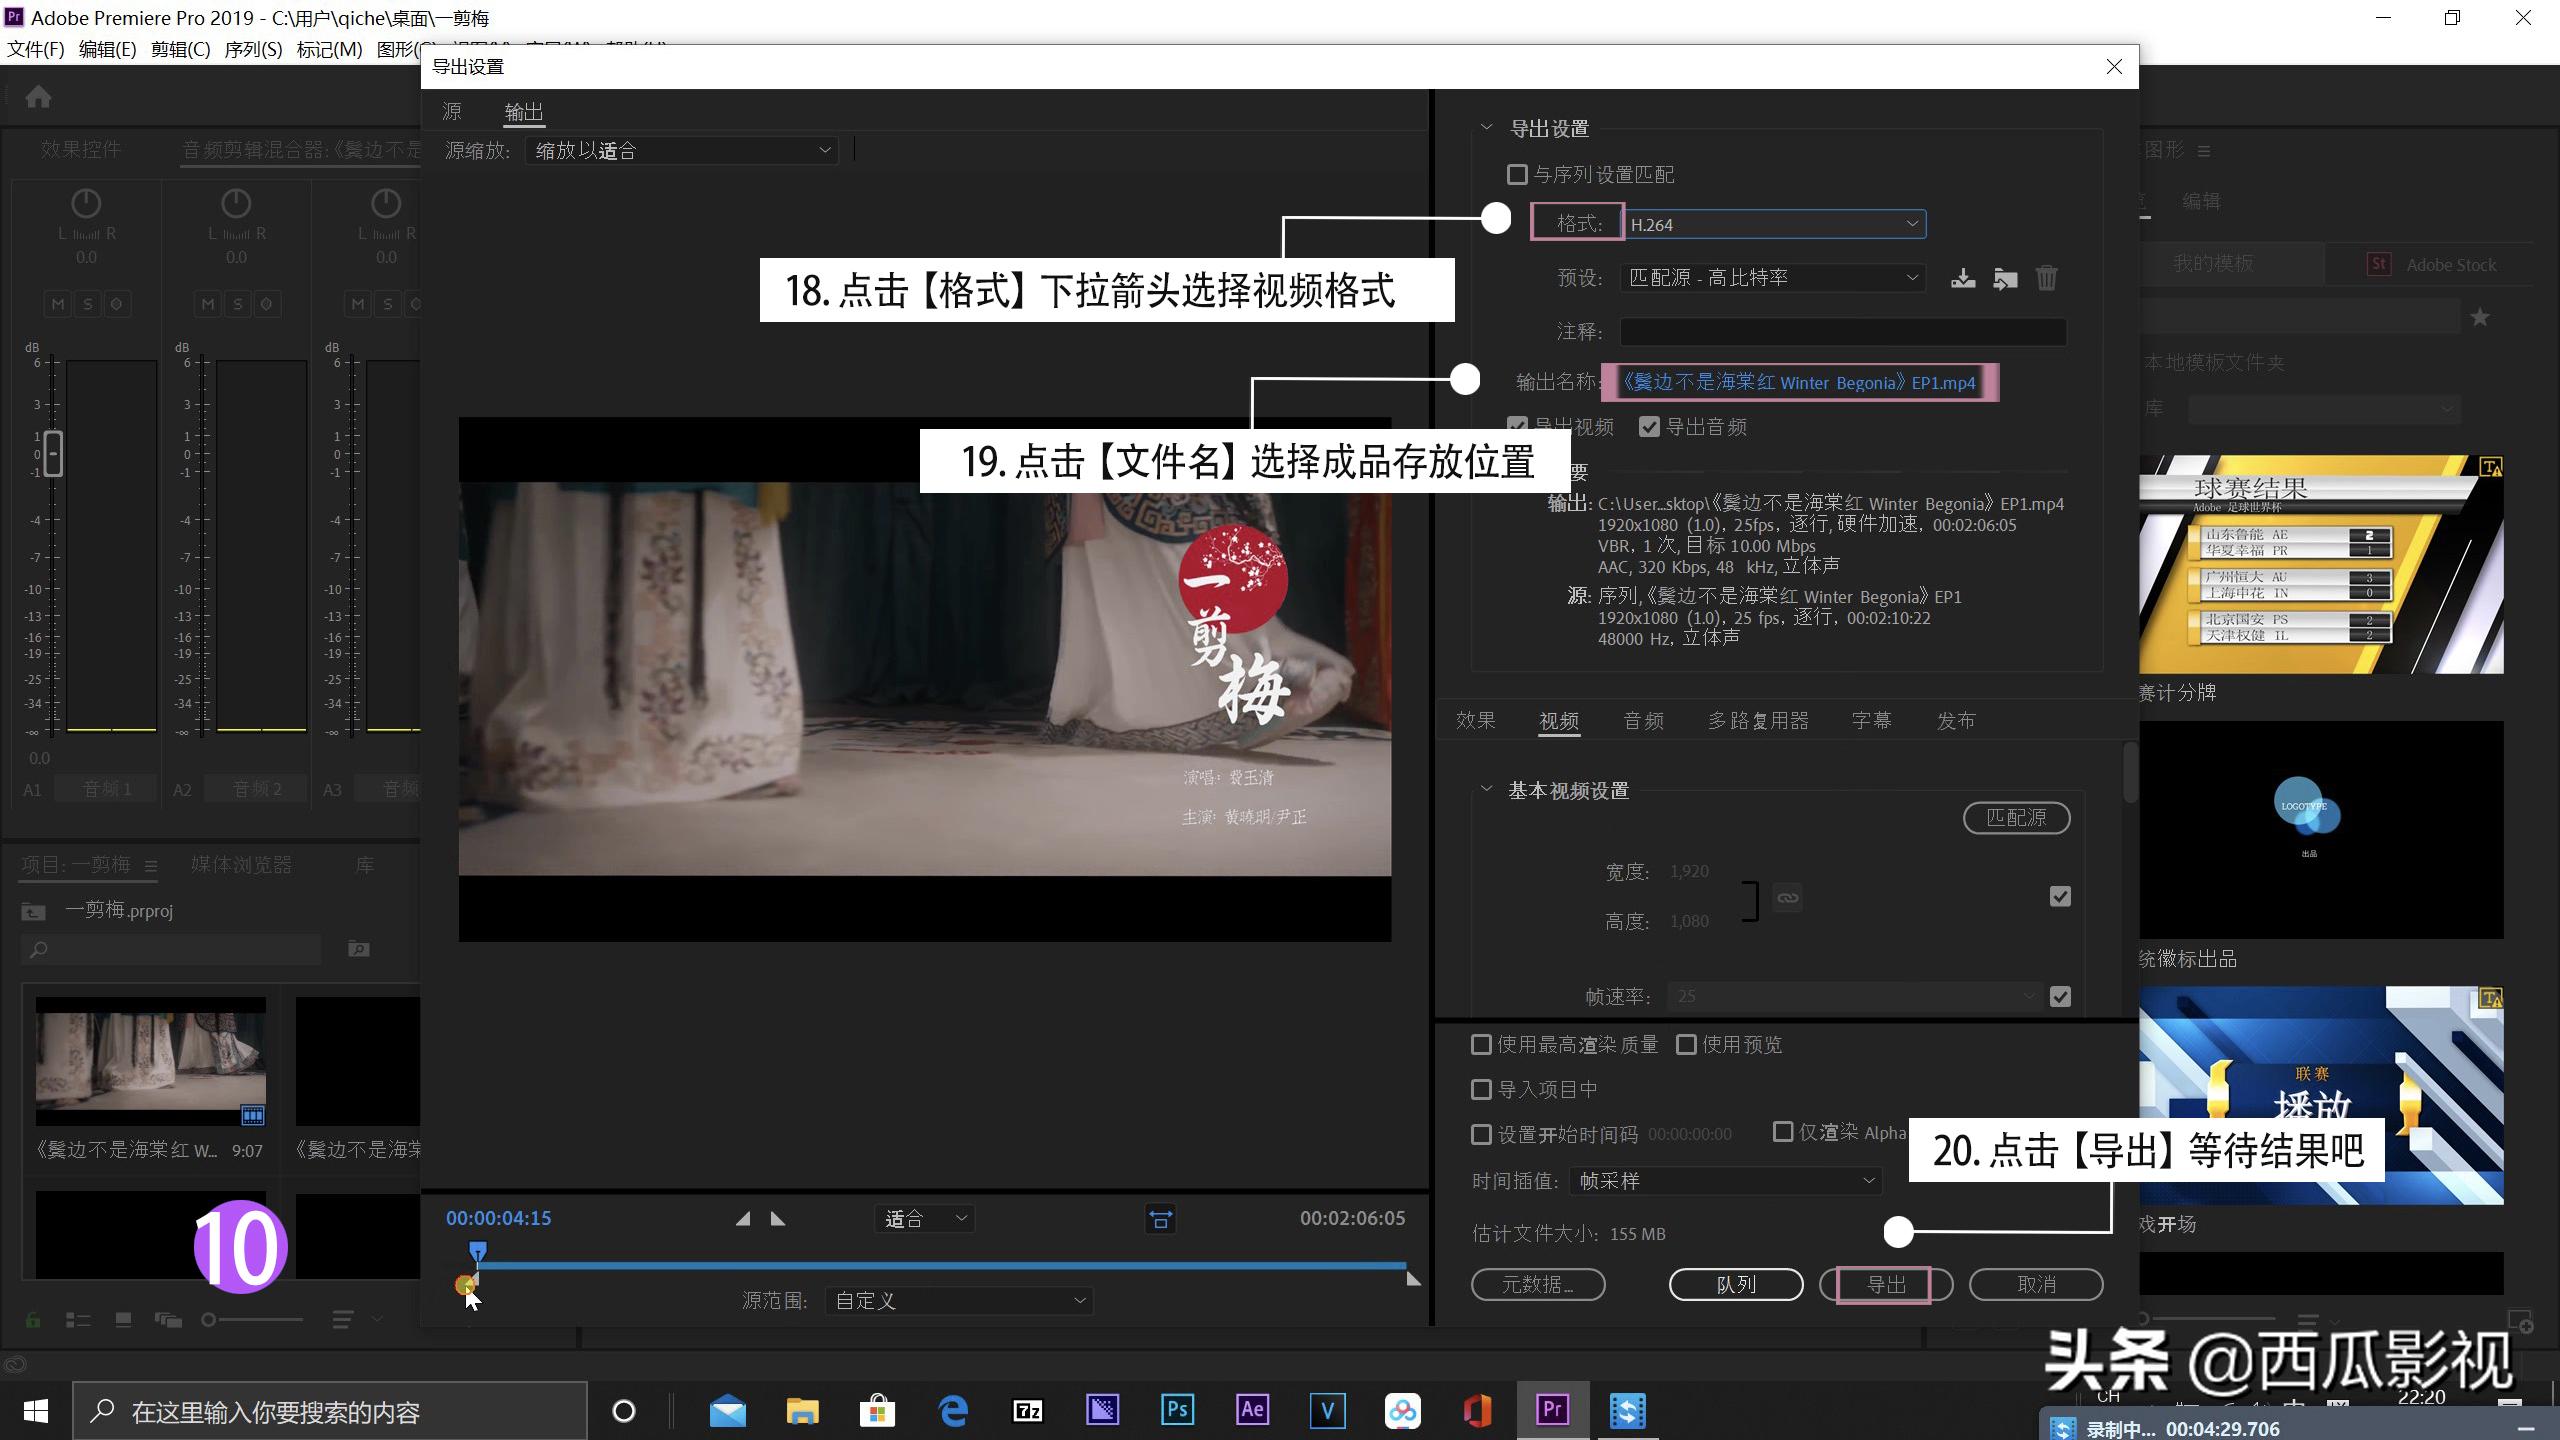Switch to the 视频 settings tab
Image resolution: width=2560 pixels, height=1440 pixels.
tap(1559, 720)
